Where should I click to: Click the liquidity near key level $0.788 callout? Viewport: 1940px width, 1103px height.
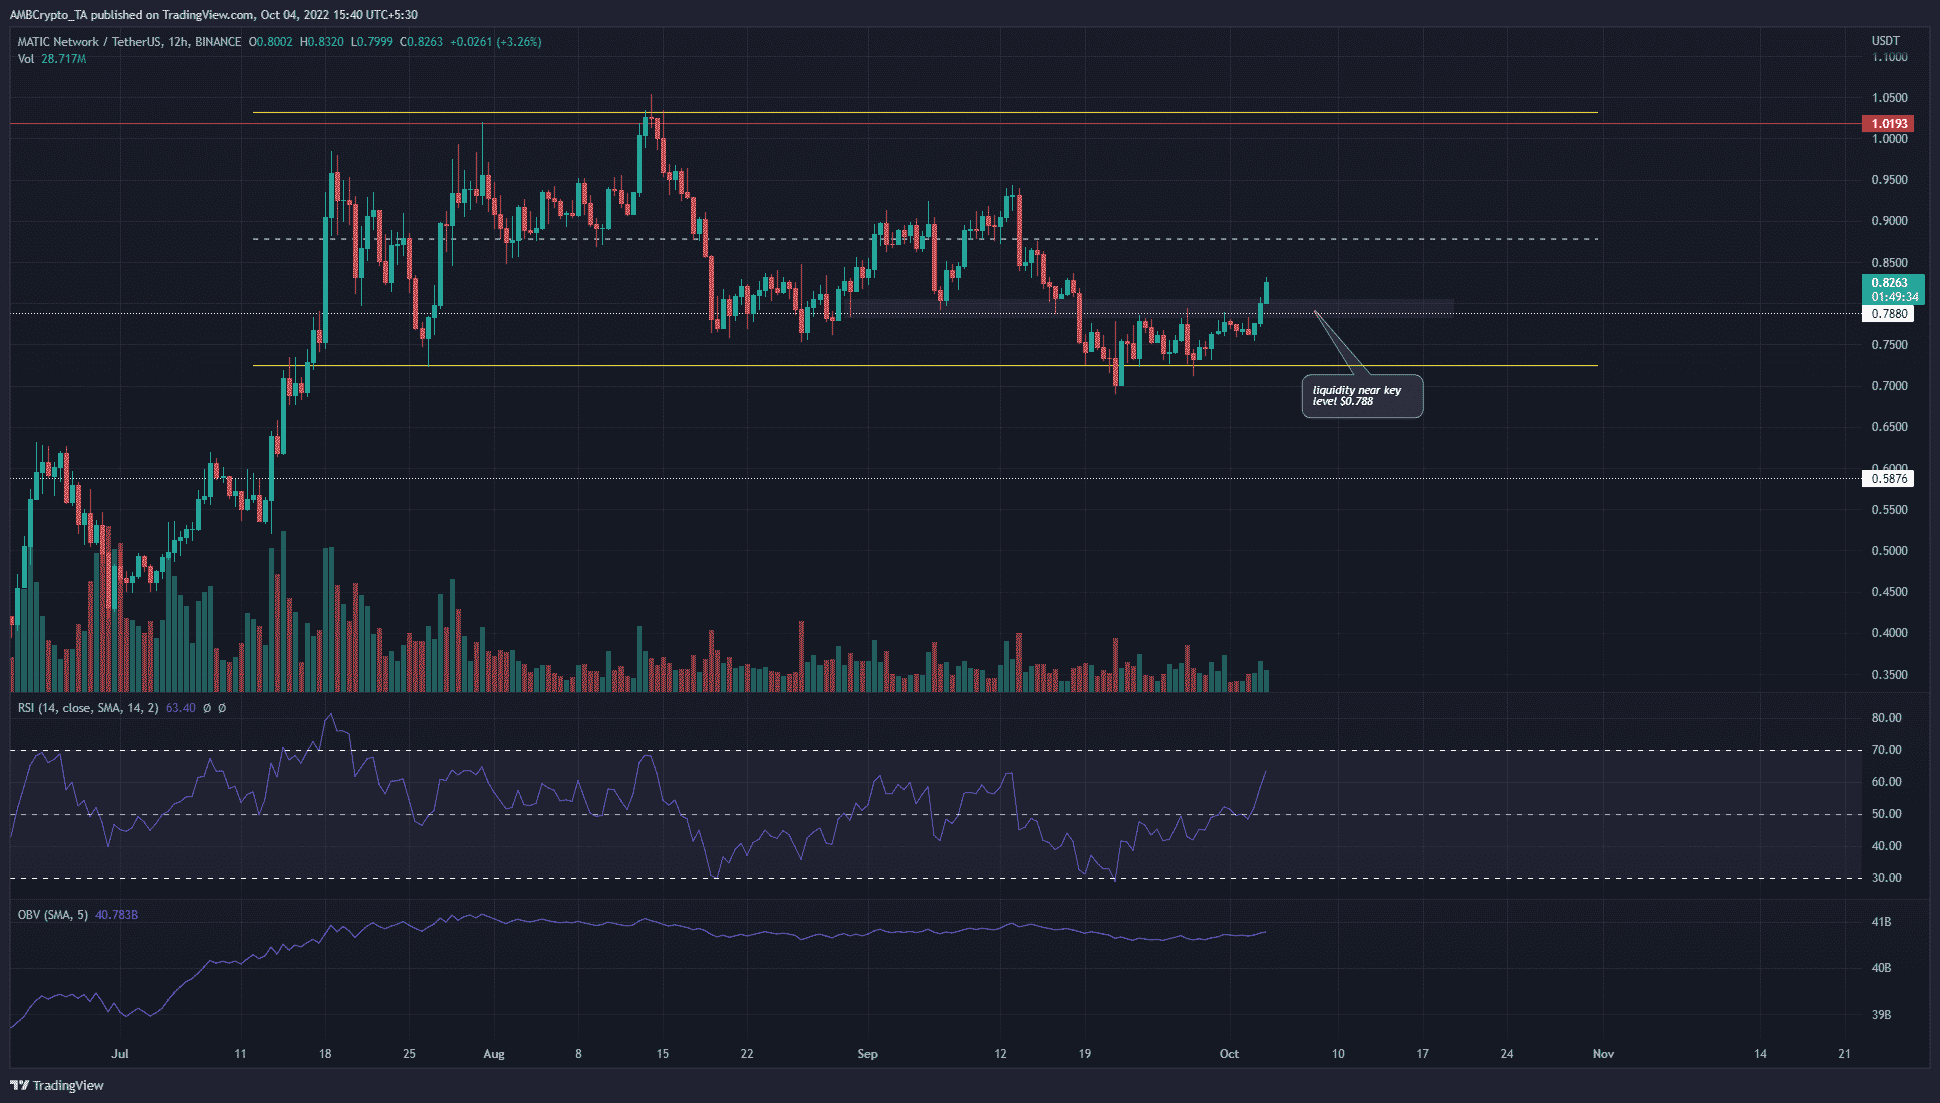1362,396
